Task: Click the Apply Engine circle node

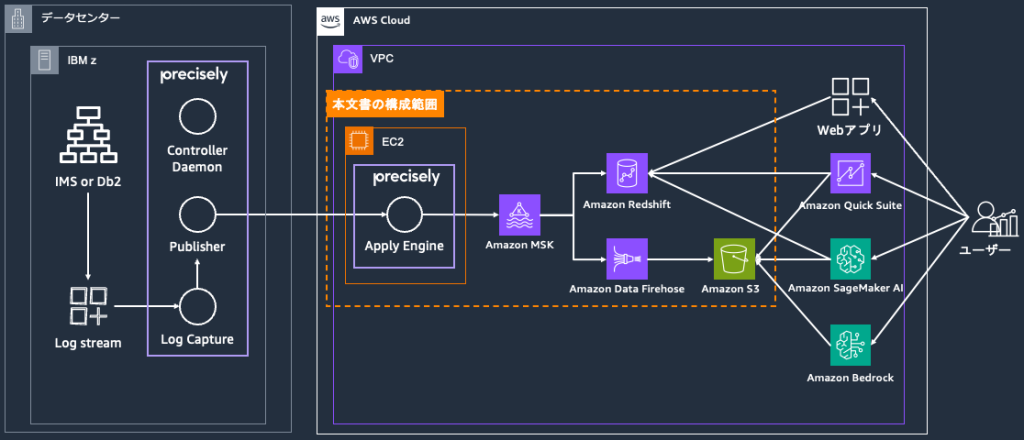Action: pyautogui.click(x=404, y=215)
